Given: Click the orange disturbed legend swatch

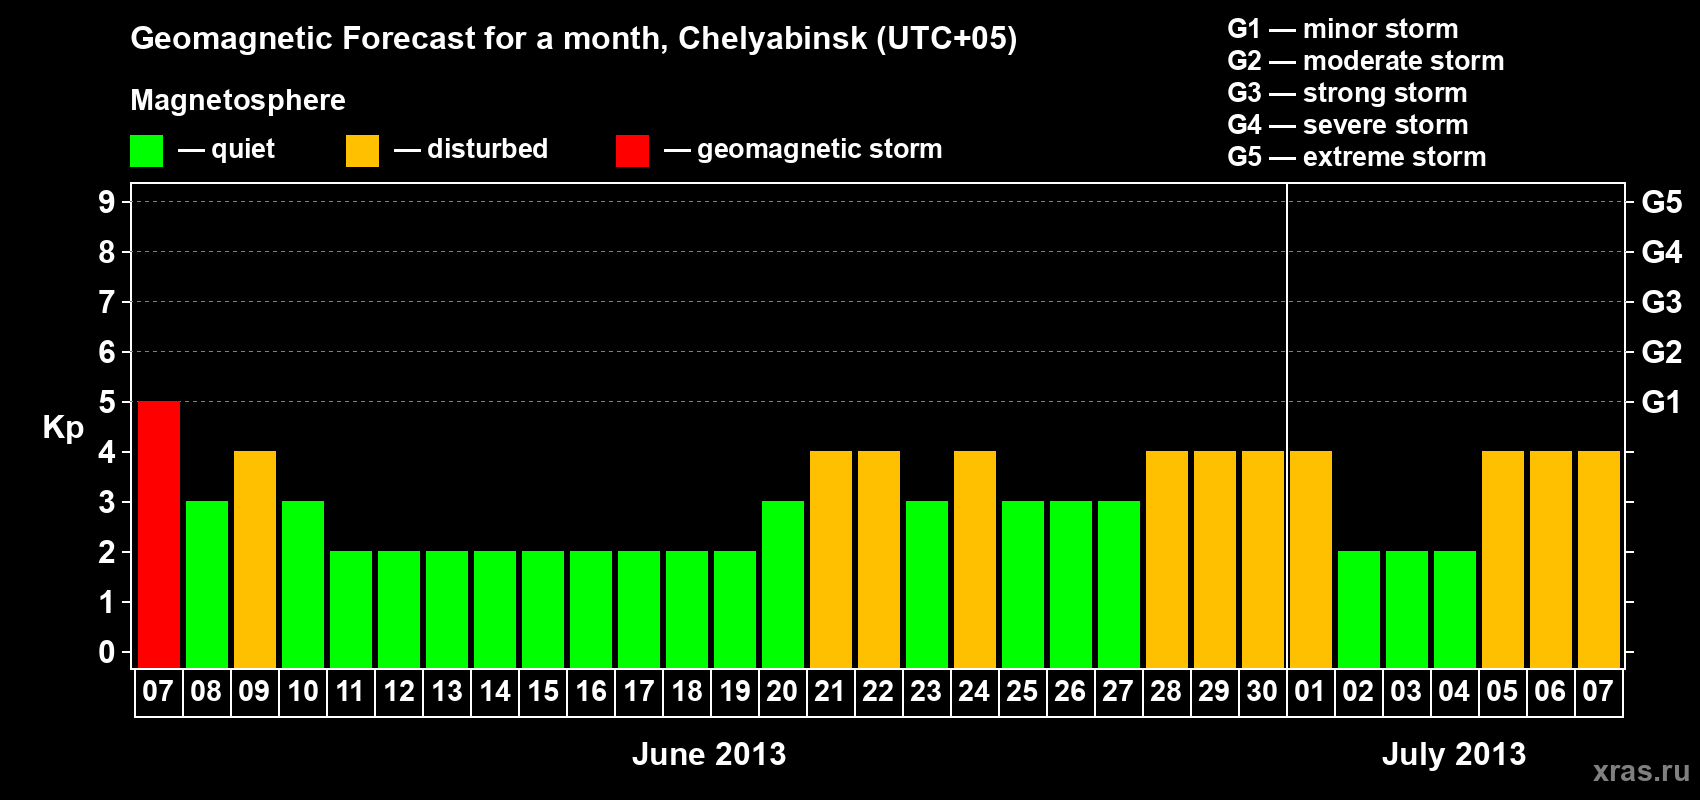Looking at the screenshot, I should pyautogui.click(x=362, y=151).
